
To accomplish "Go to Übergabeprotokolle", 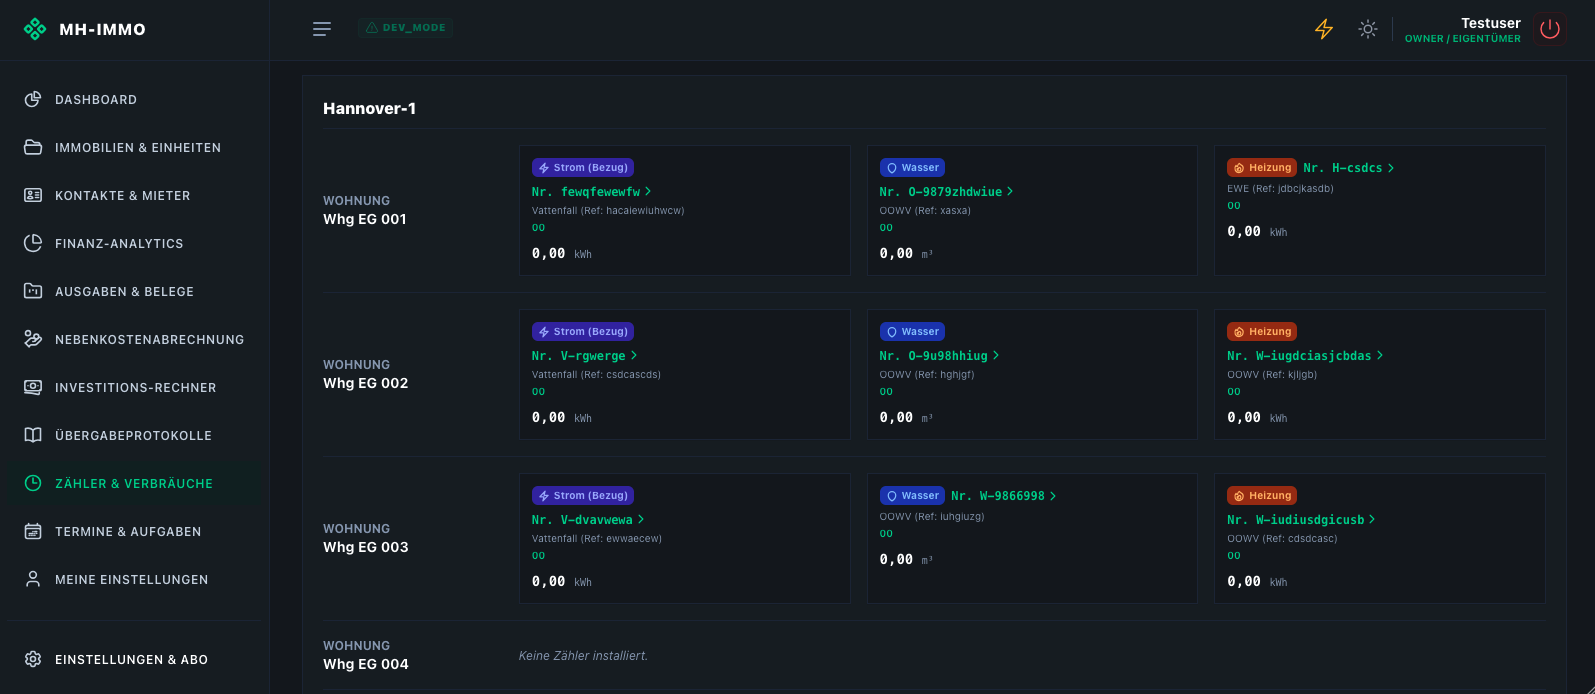I will (x=134, y=436).
